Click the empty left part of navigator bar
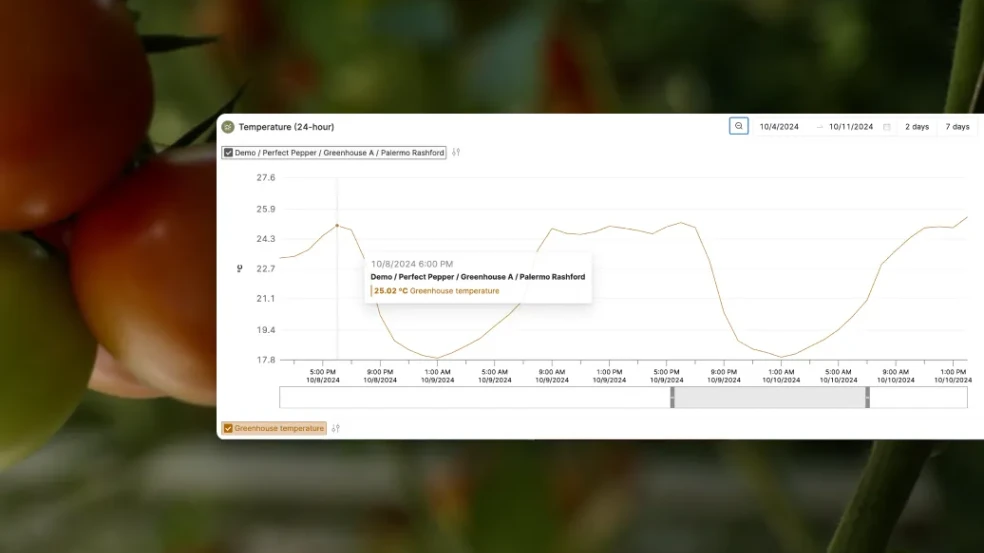Viewport: 984px width, 553px height. click(470, 397)
